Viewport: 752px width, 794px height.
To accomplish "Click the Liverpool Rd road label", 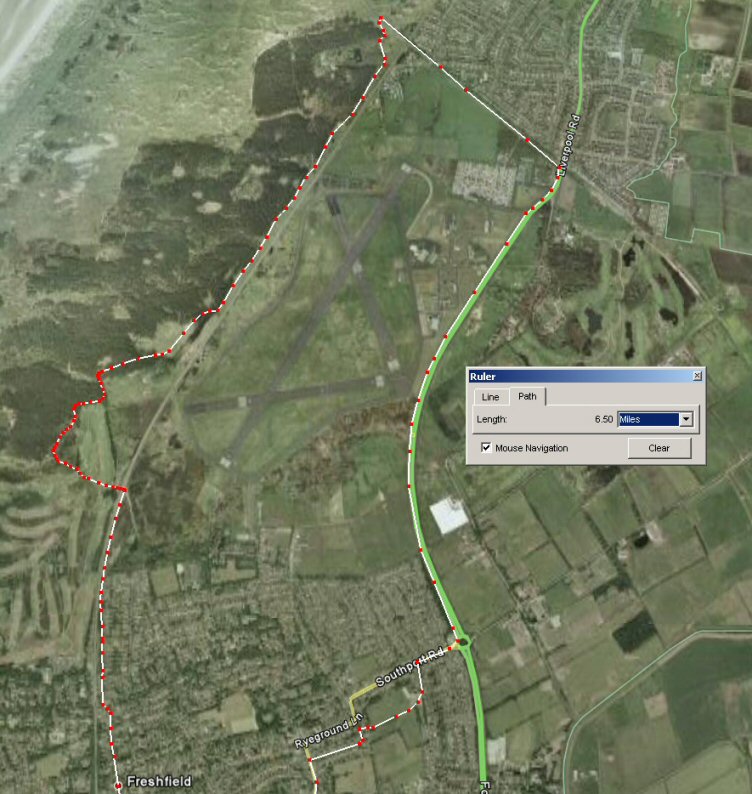I will (x=569, y=146).
